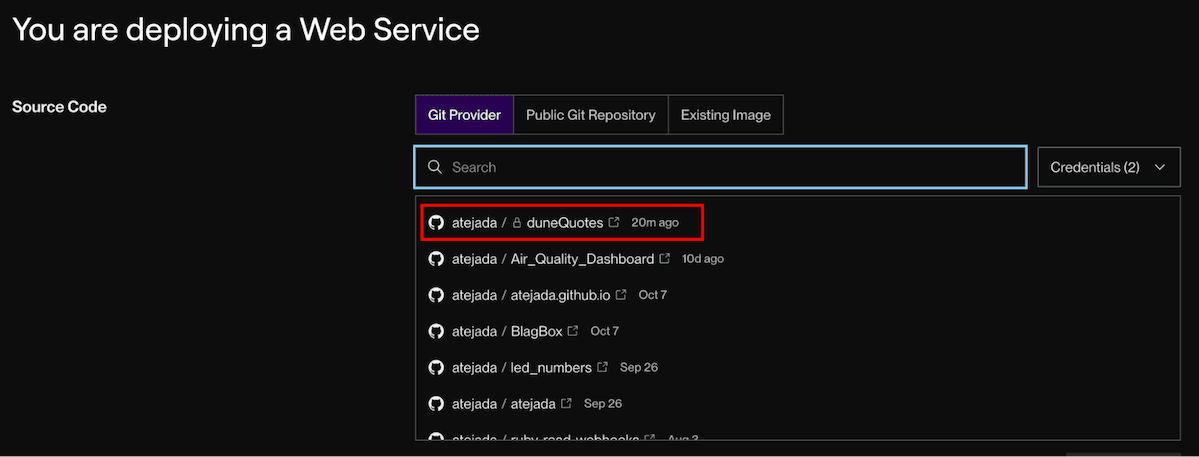Click the duneQuotes private lock icon
This screenshot has height=457, width=1199.
pos(517,223)
